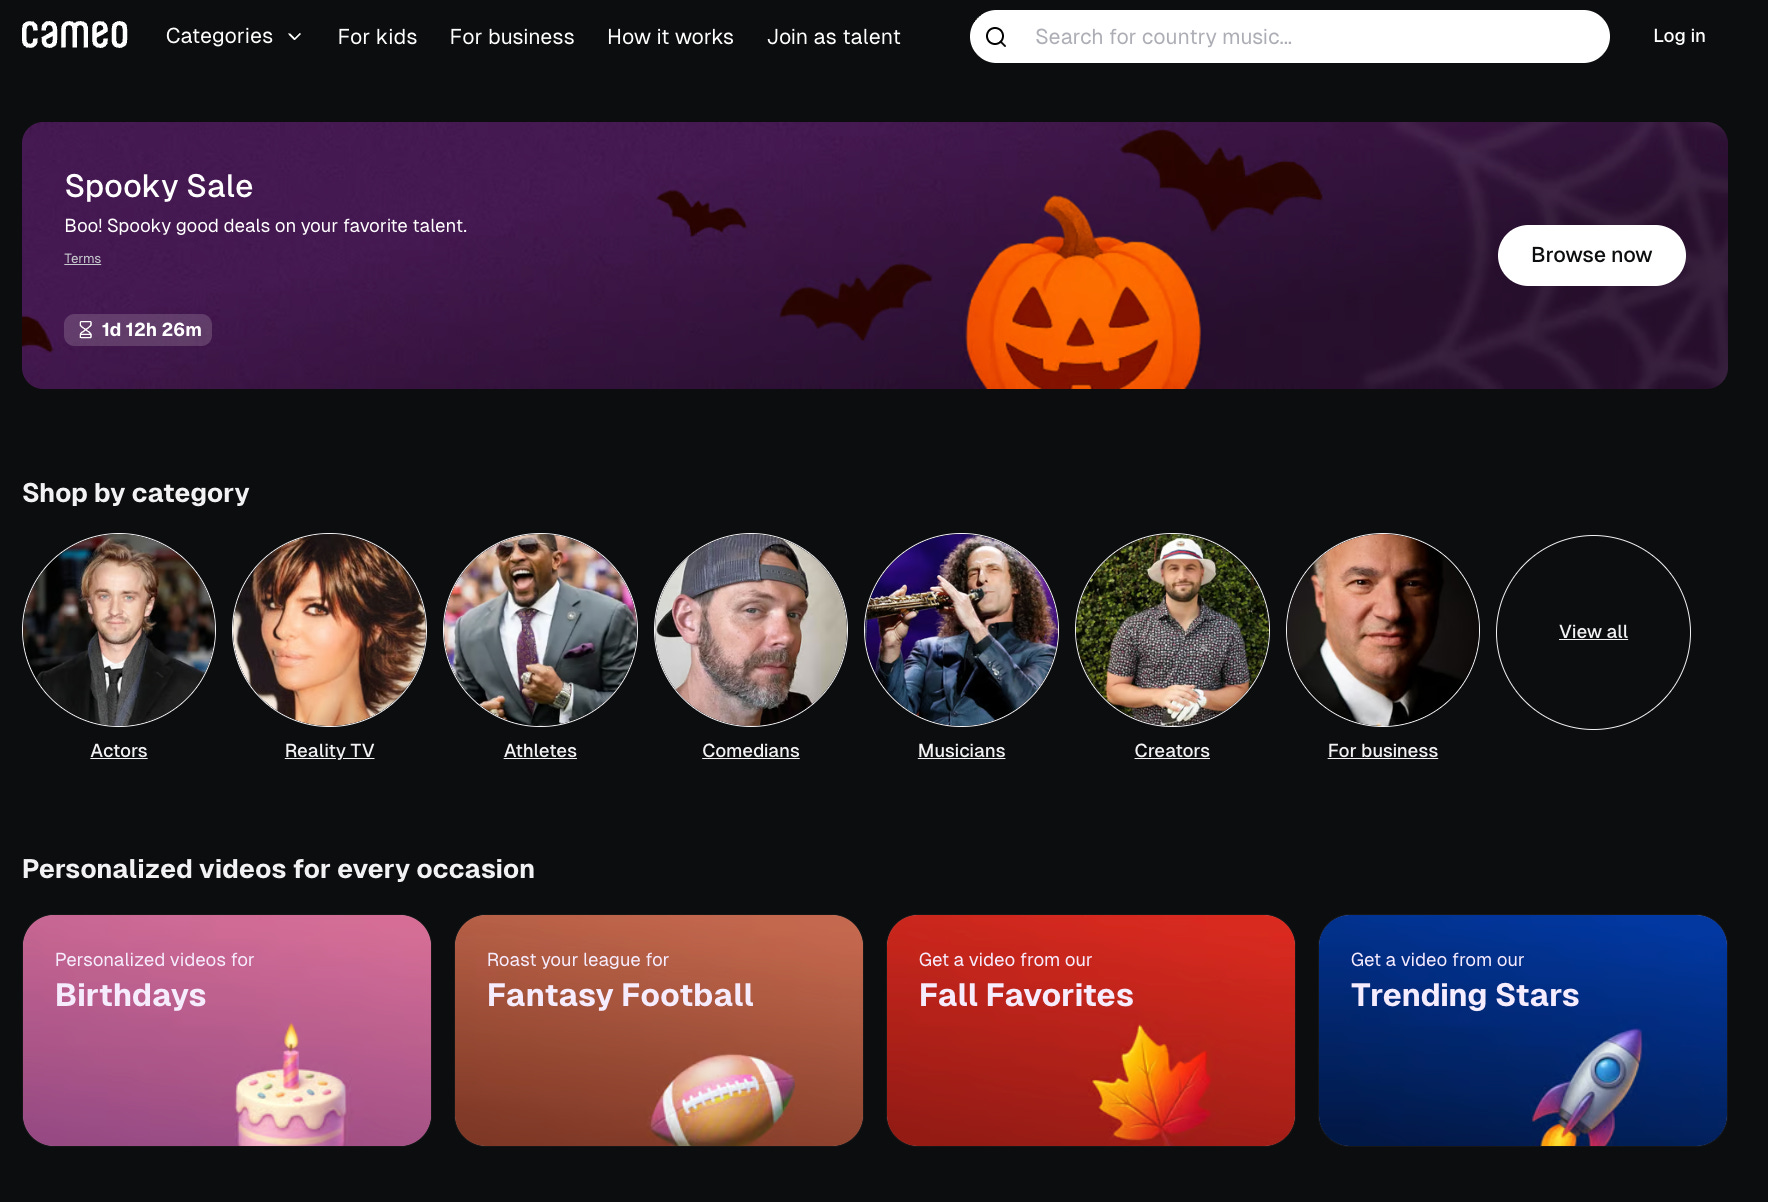Open the View all categories circle
Image resolution: width=1768 pixels, height=1202 pixels.
[1593, 632]
